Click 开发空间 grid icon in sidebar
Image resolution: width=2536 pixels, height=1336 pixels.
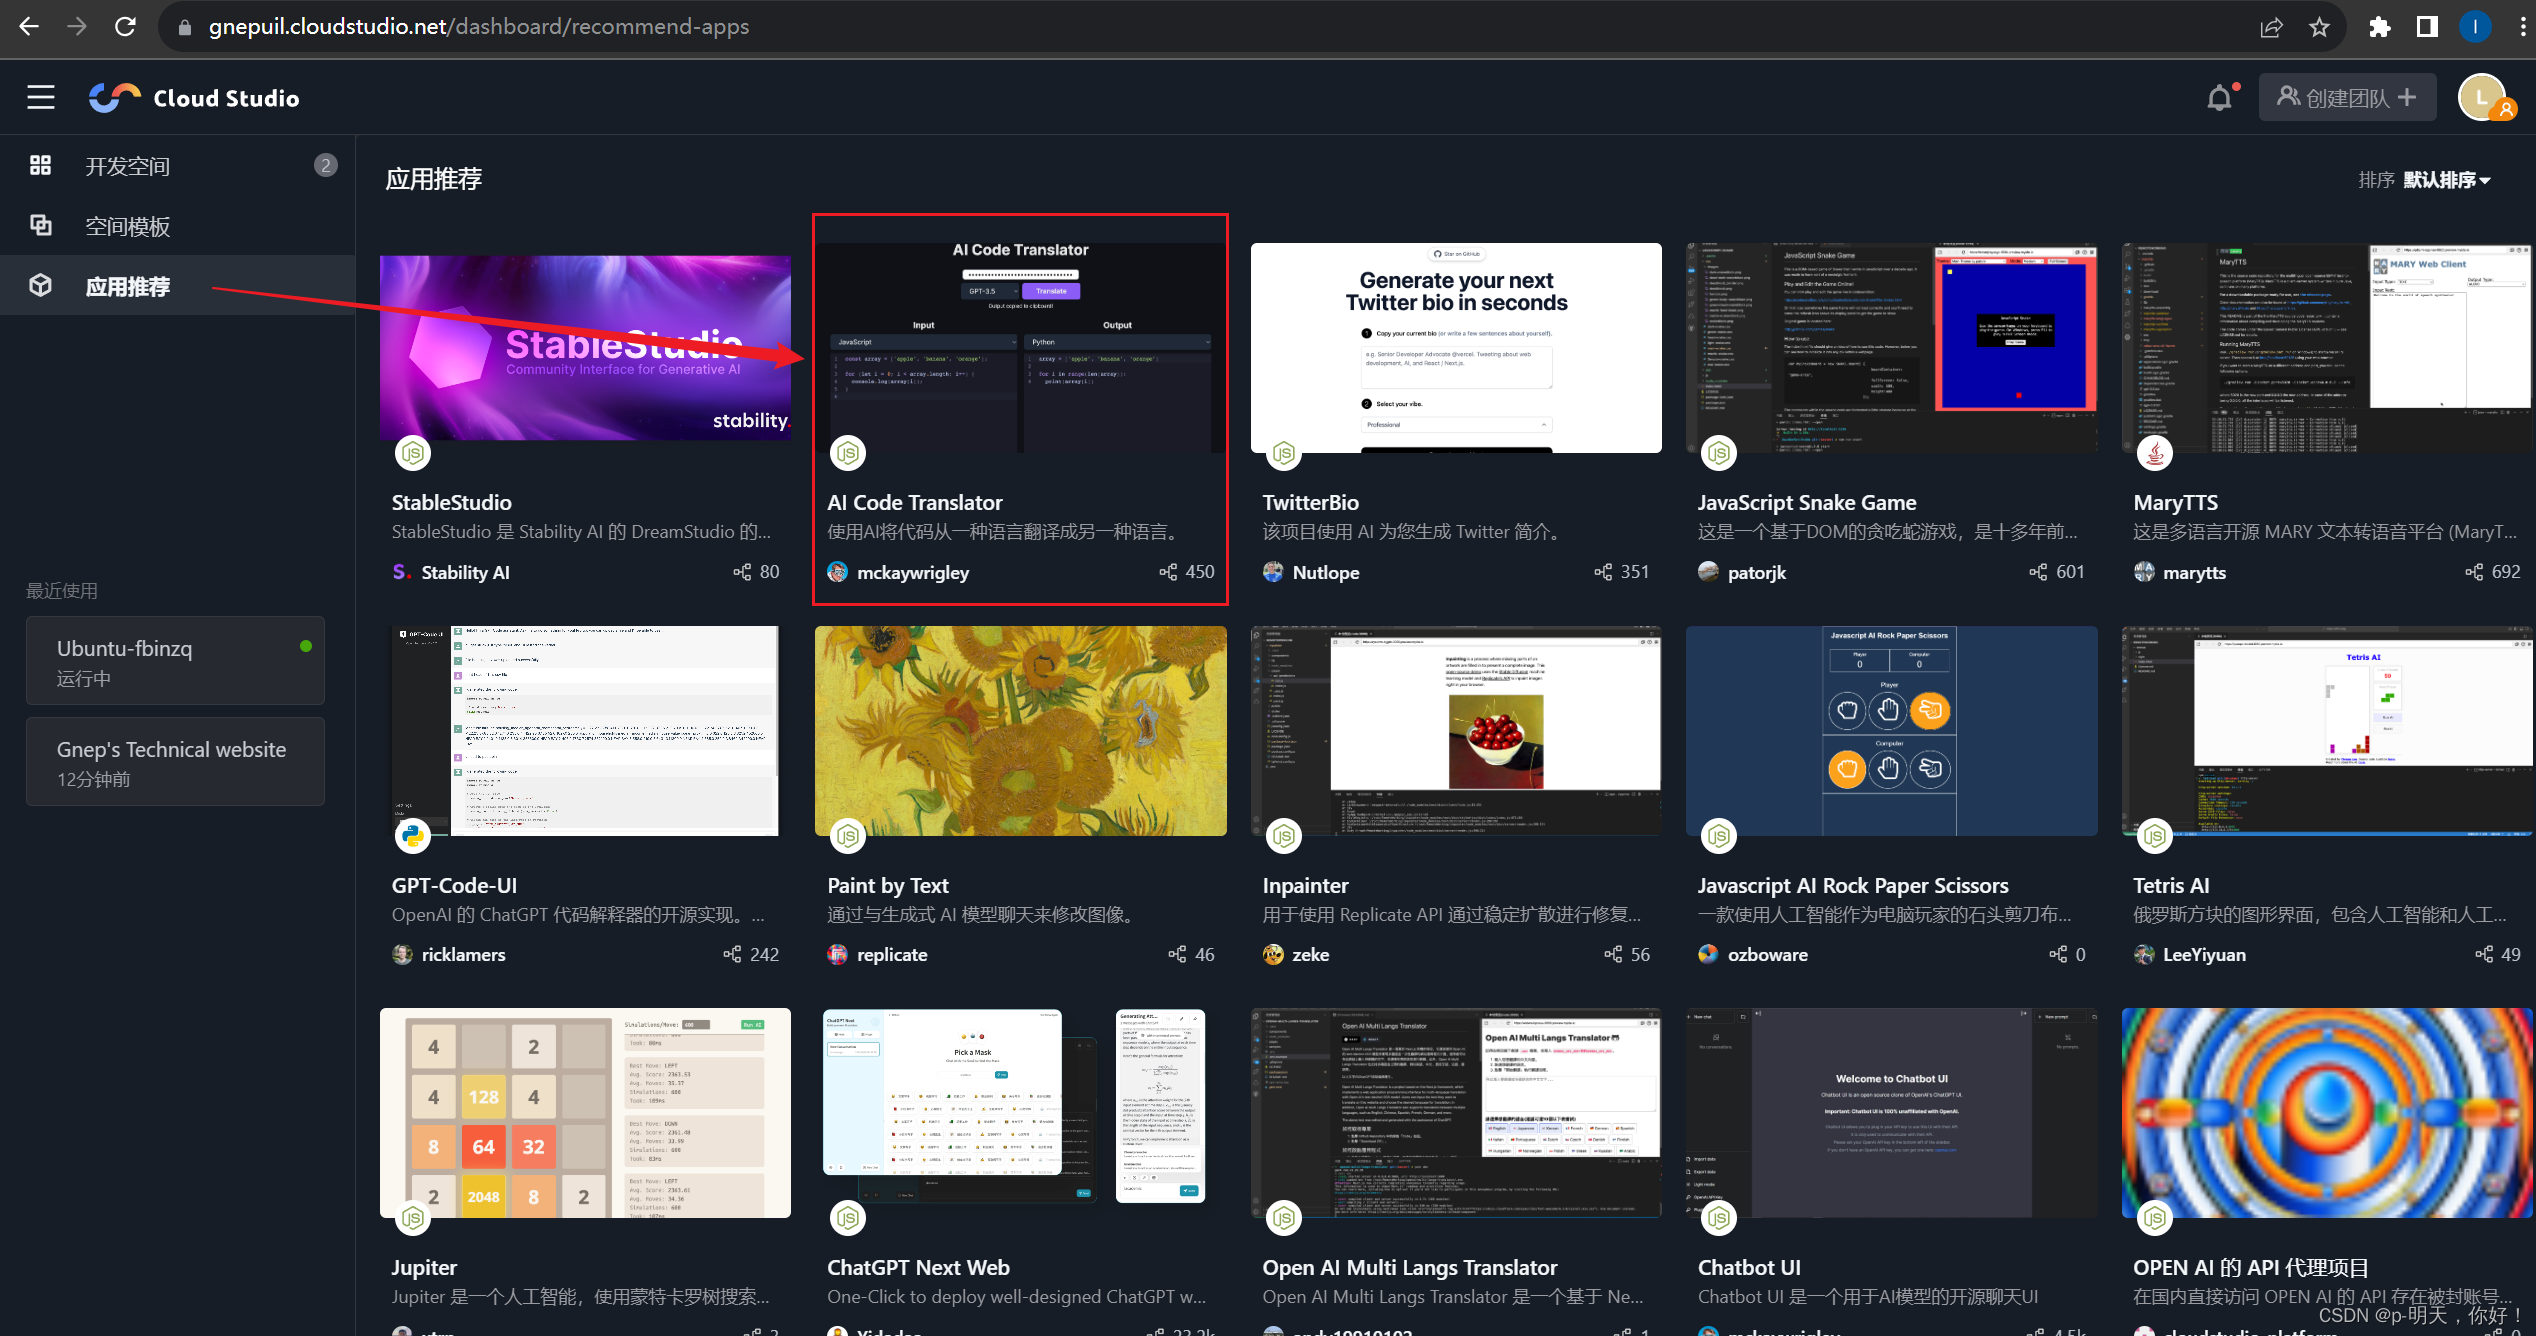click(40, 165)
